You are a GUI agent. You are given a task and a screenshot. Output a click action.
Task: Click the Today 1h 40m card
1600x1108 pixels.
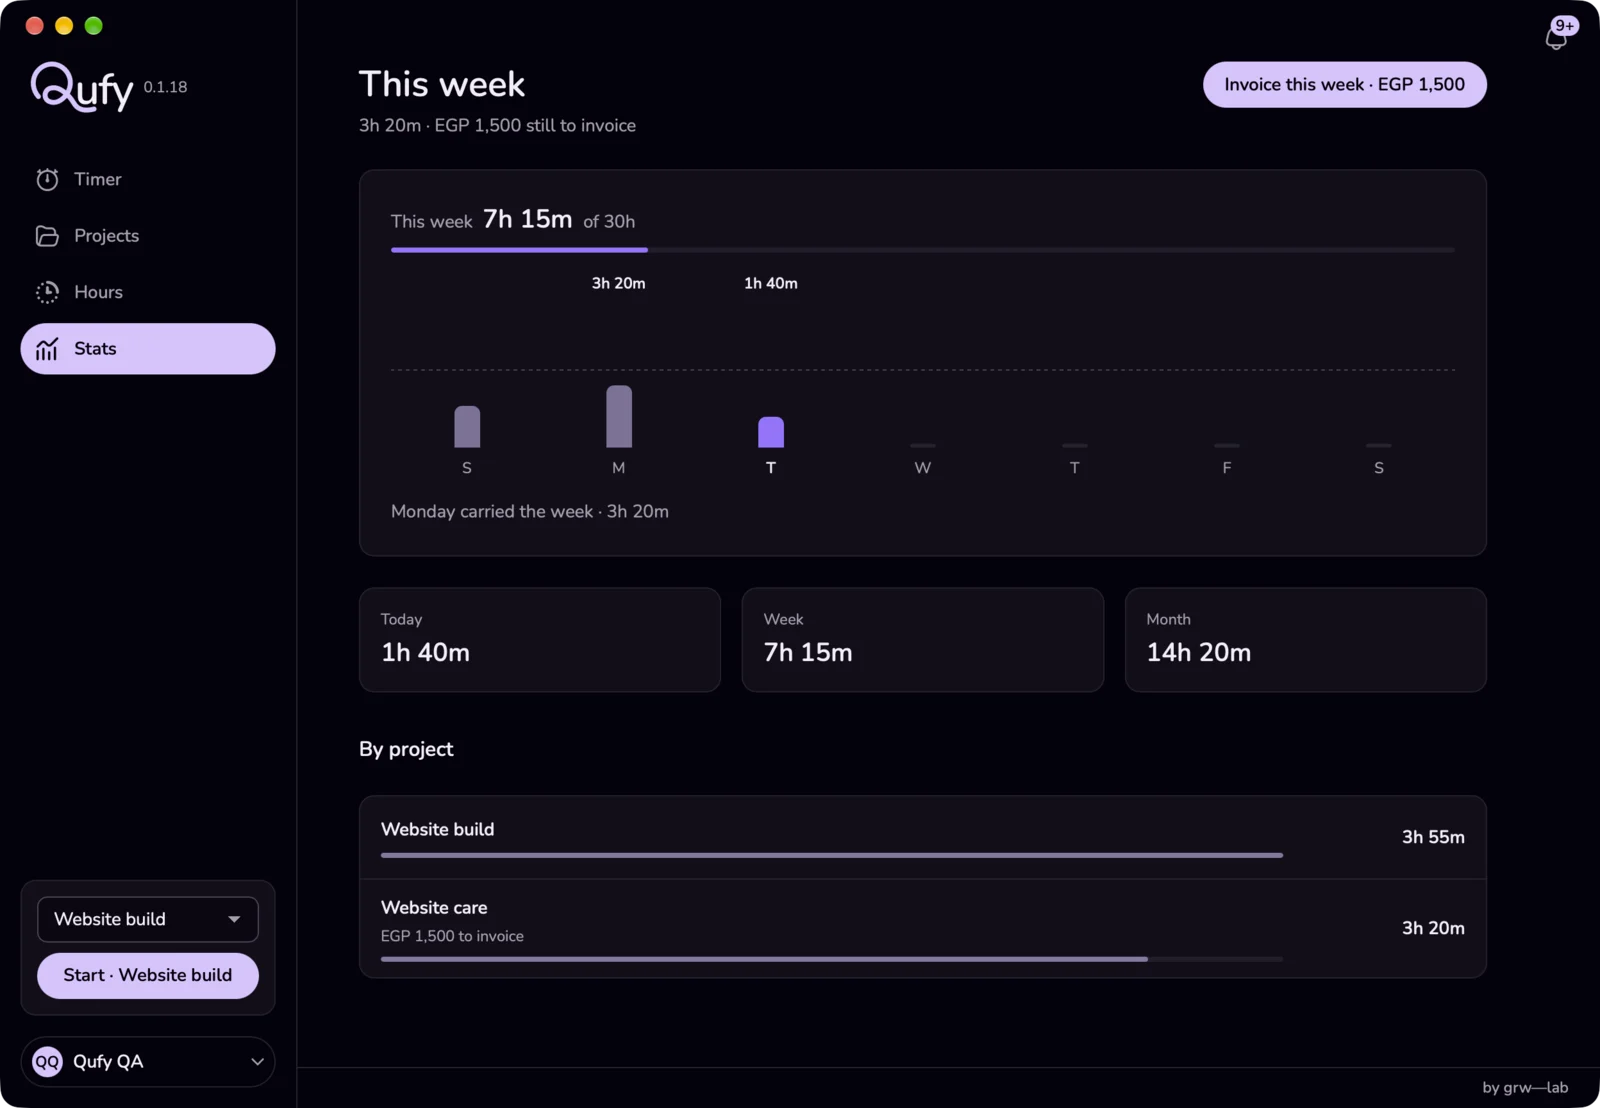point(540,640)
